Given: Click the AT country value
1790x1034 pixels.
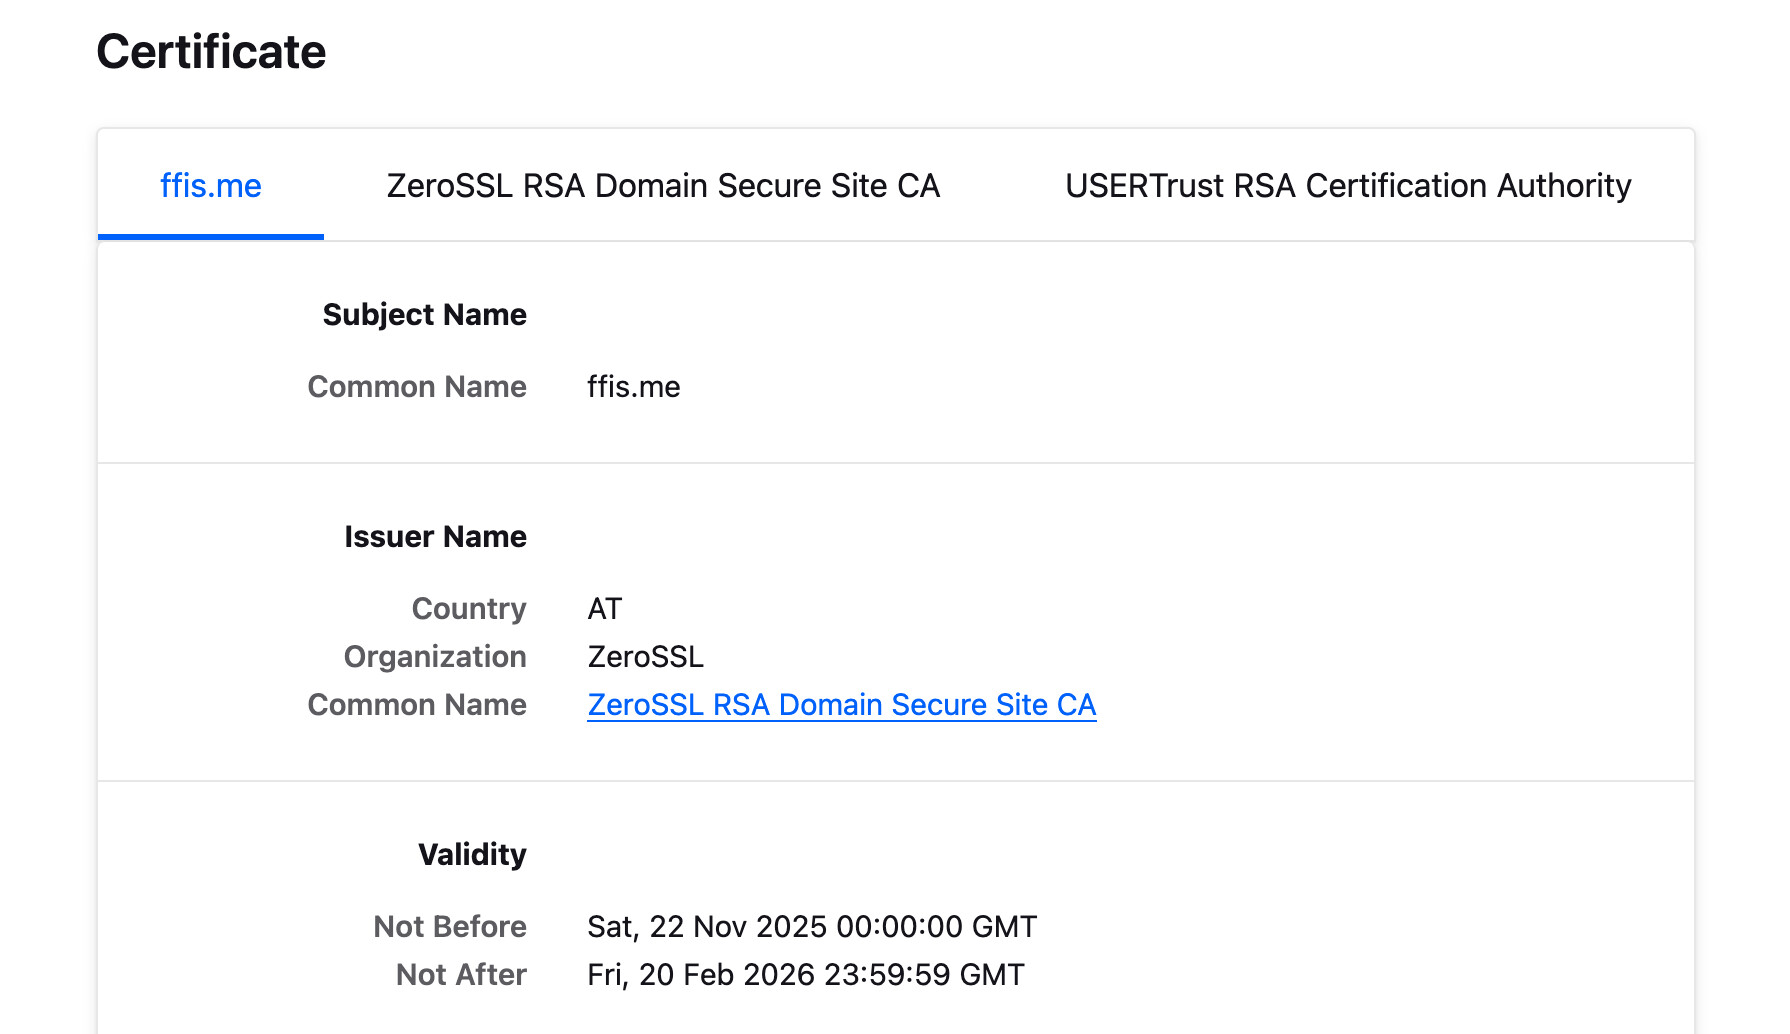Looking at the screenshot, I should coord(604,609).
